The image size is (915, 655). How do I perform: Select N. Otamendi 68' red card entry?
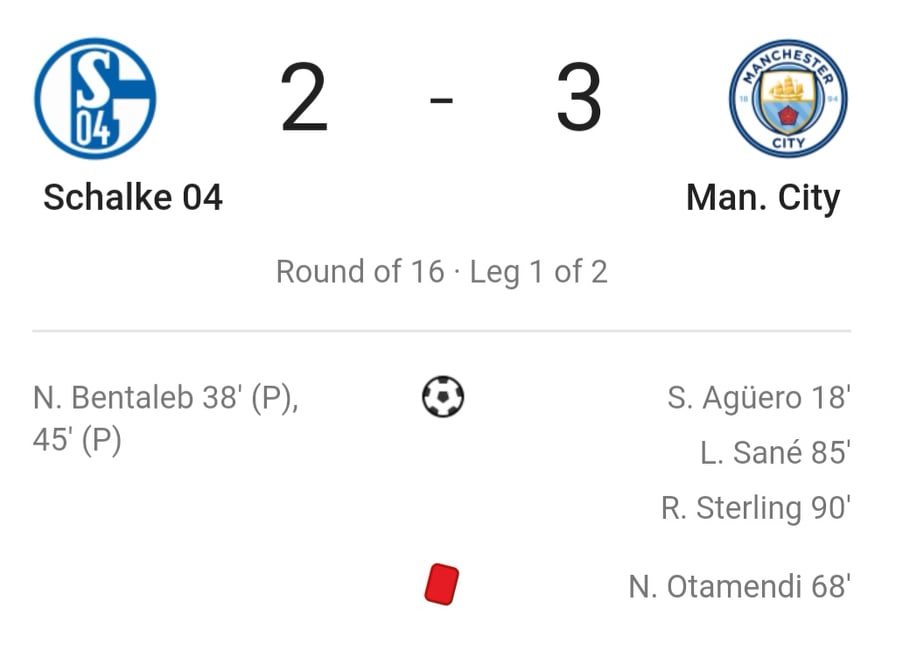739,586
